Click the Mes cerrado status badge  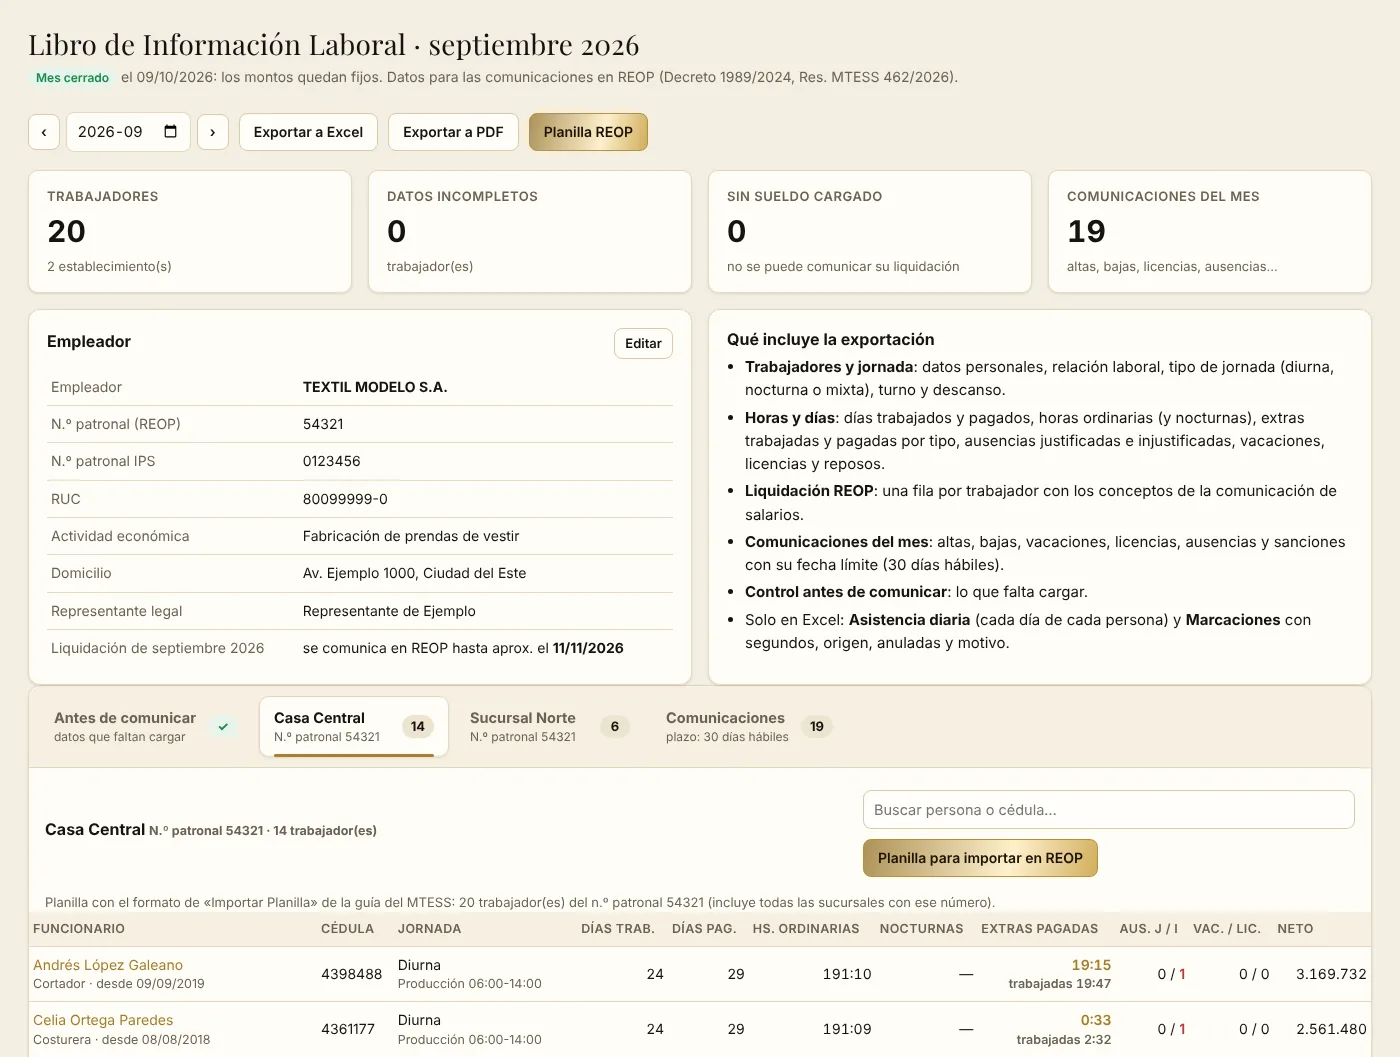[x=72, y=78]
